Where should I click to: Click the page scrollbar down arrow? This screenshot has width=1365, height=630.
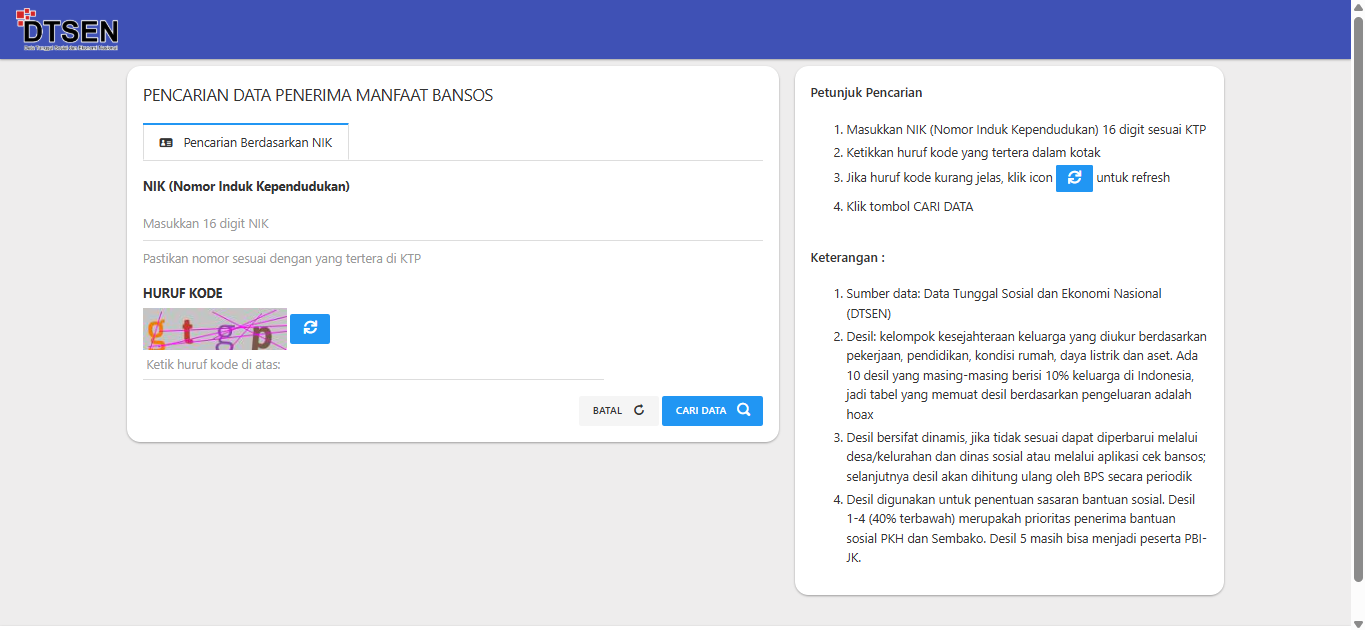(x=1357, y=623)
